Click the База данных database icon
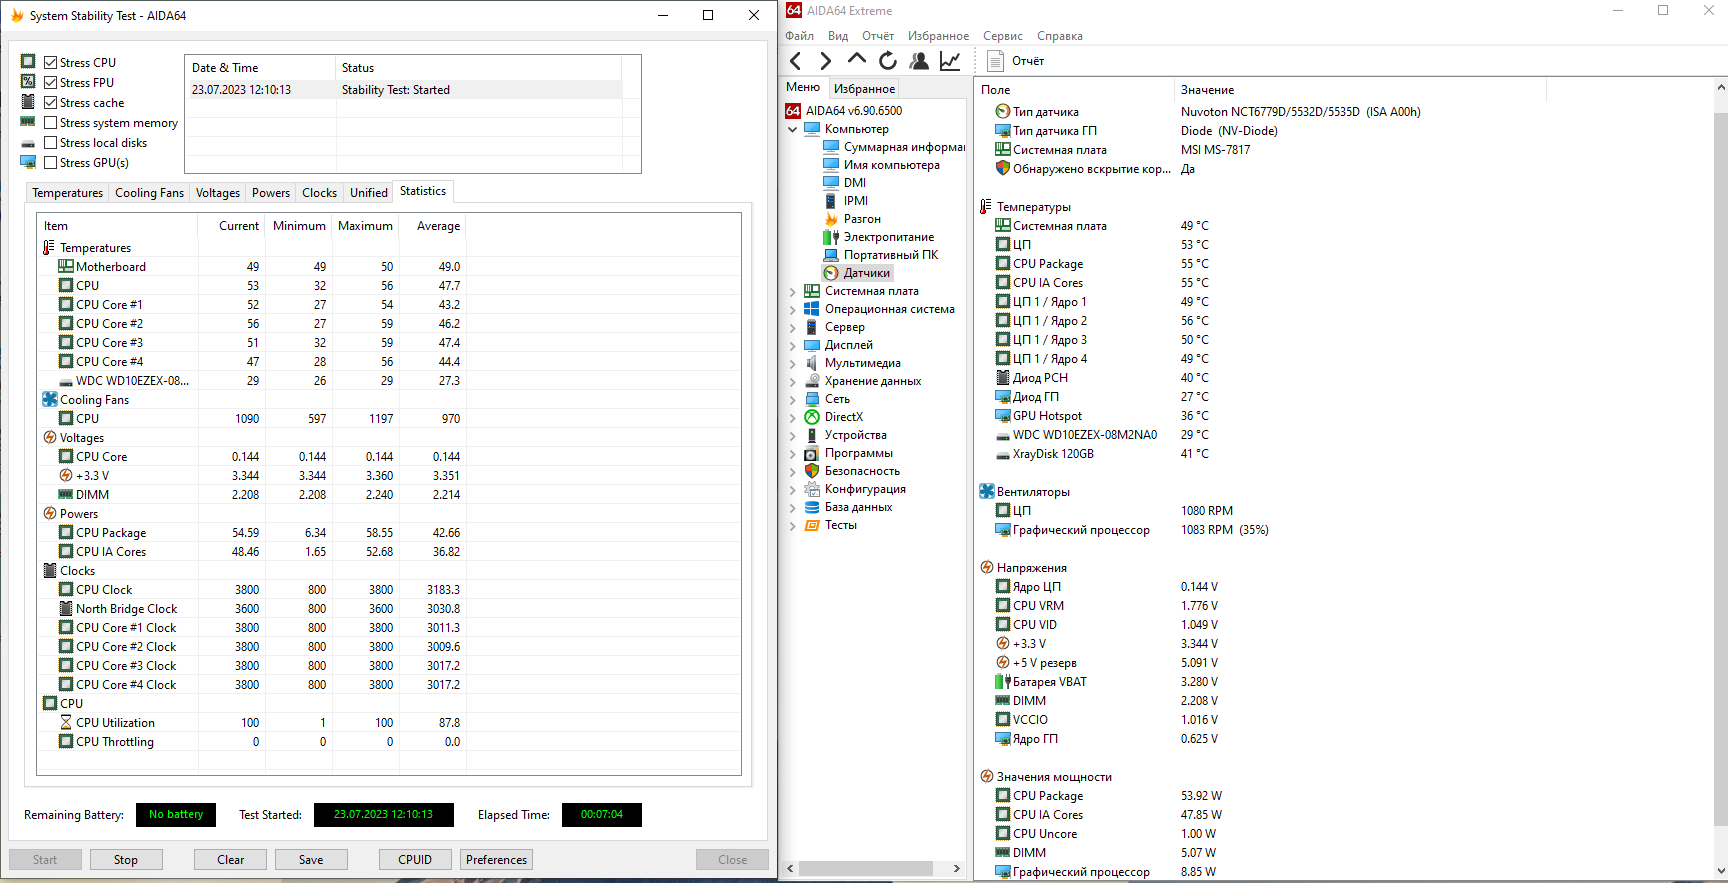The height and width of the screenshot is (883, 1728). click(812, 507)
